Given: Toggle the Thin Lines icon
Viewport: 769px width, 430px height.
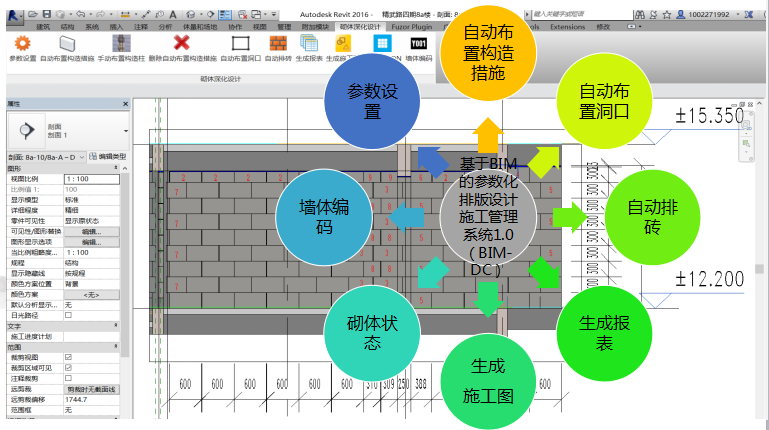Looking at the screenshot, I should click(x=225, y=15).
